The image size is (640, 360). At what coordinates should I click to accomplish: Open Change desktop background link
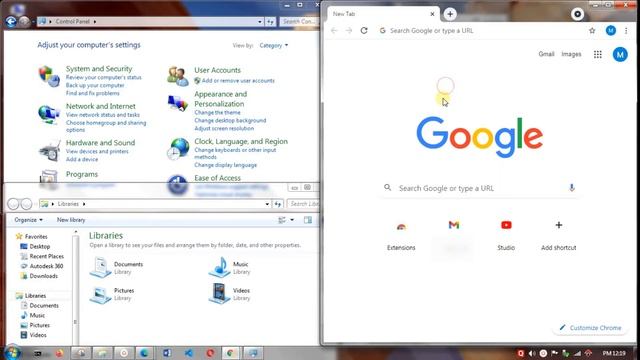click(x=230, y=120)
